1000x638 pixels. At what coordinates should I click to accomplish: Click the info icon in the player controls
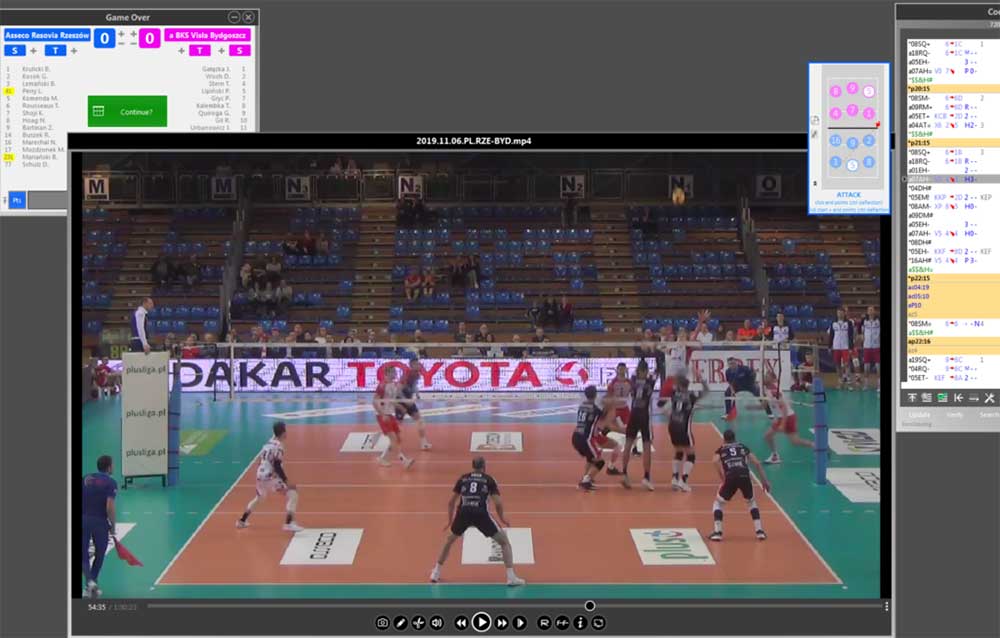point(580,622)
